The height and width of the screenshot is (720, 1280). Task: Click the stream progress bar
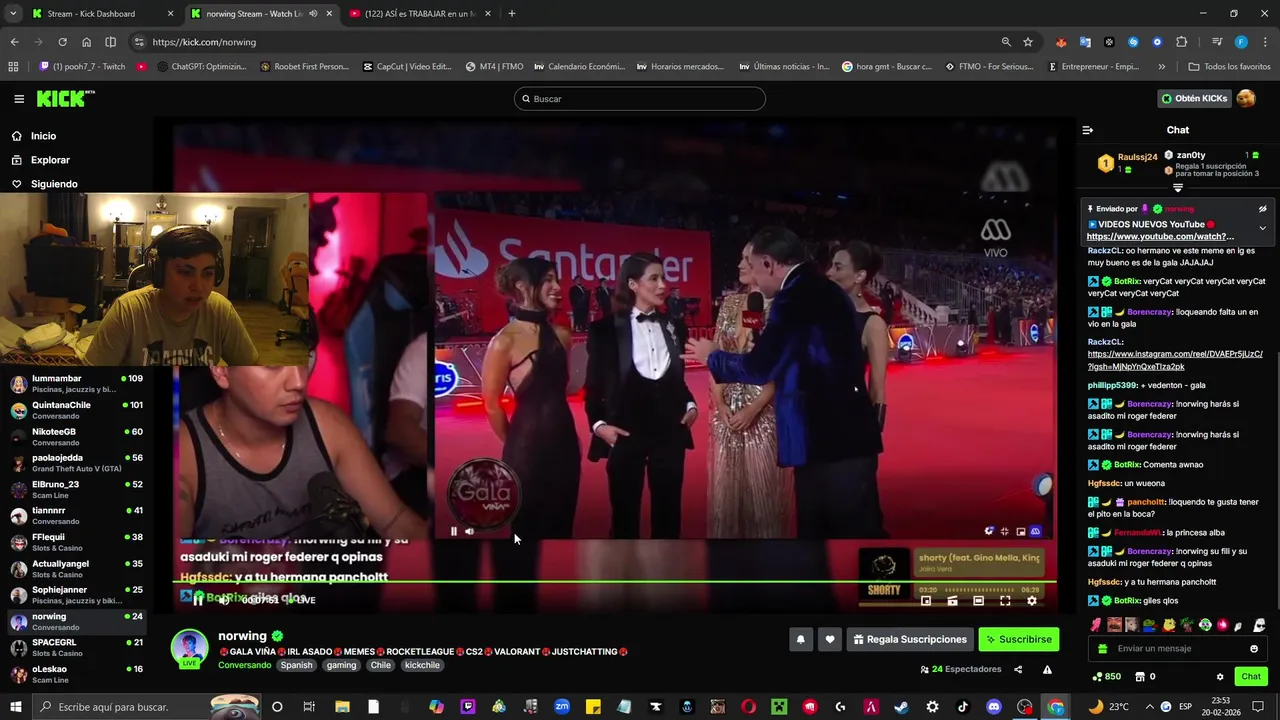pyautogui.click(x=615, y=581)
